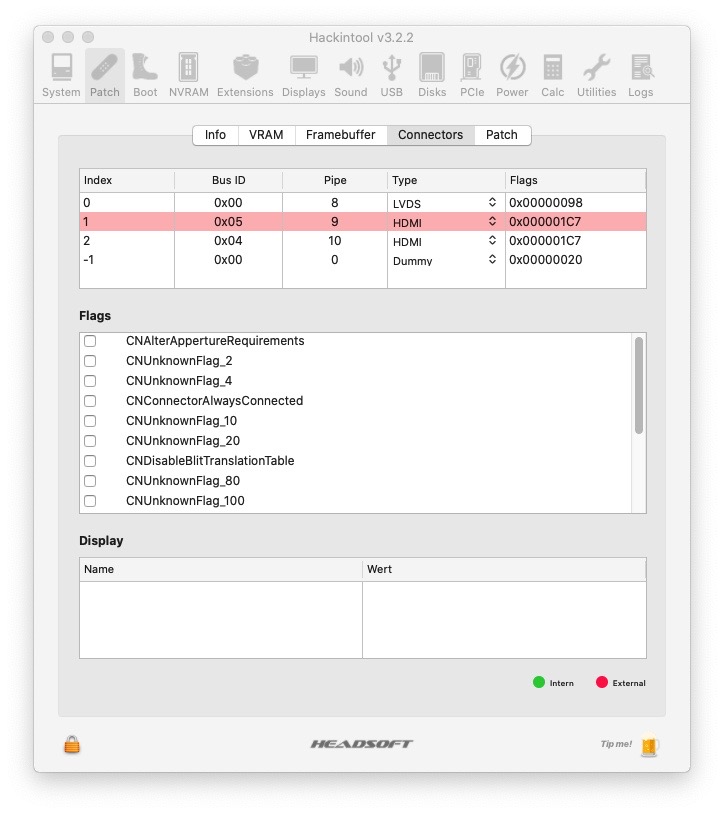The image size is (724, 814).
Task: Click the Pipe value 8 cell
Action: coord(335,202)
